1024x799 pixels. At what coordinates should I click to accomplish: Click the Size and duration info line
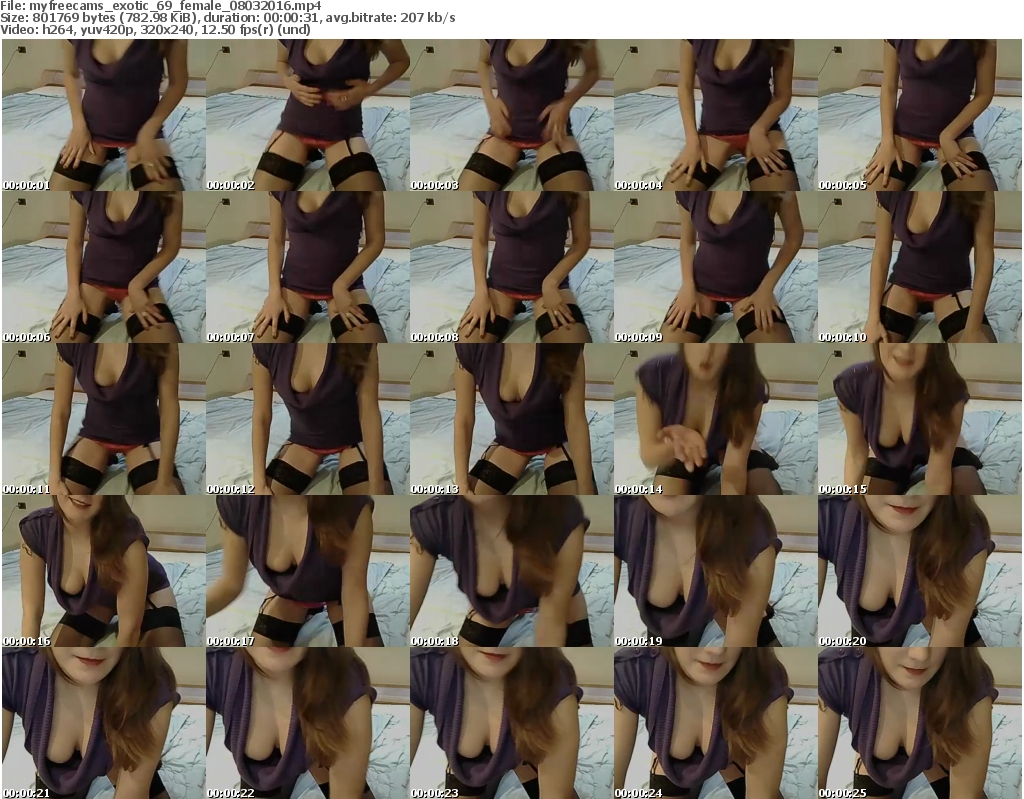(x=228, y=18)
